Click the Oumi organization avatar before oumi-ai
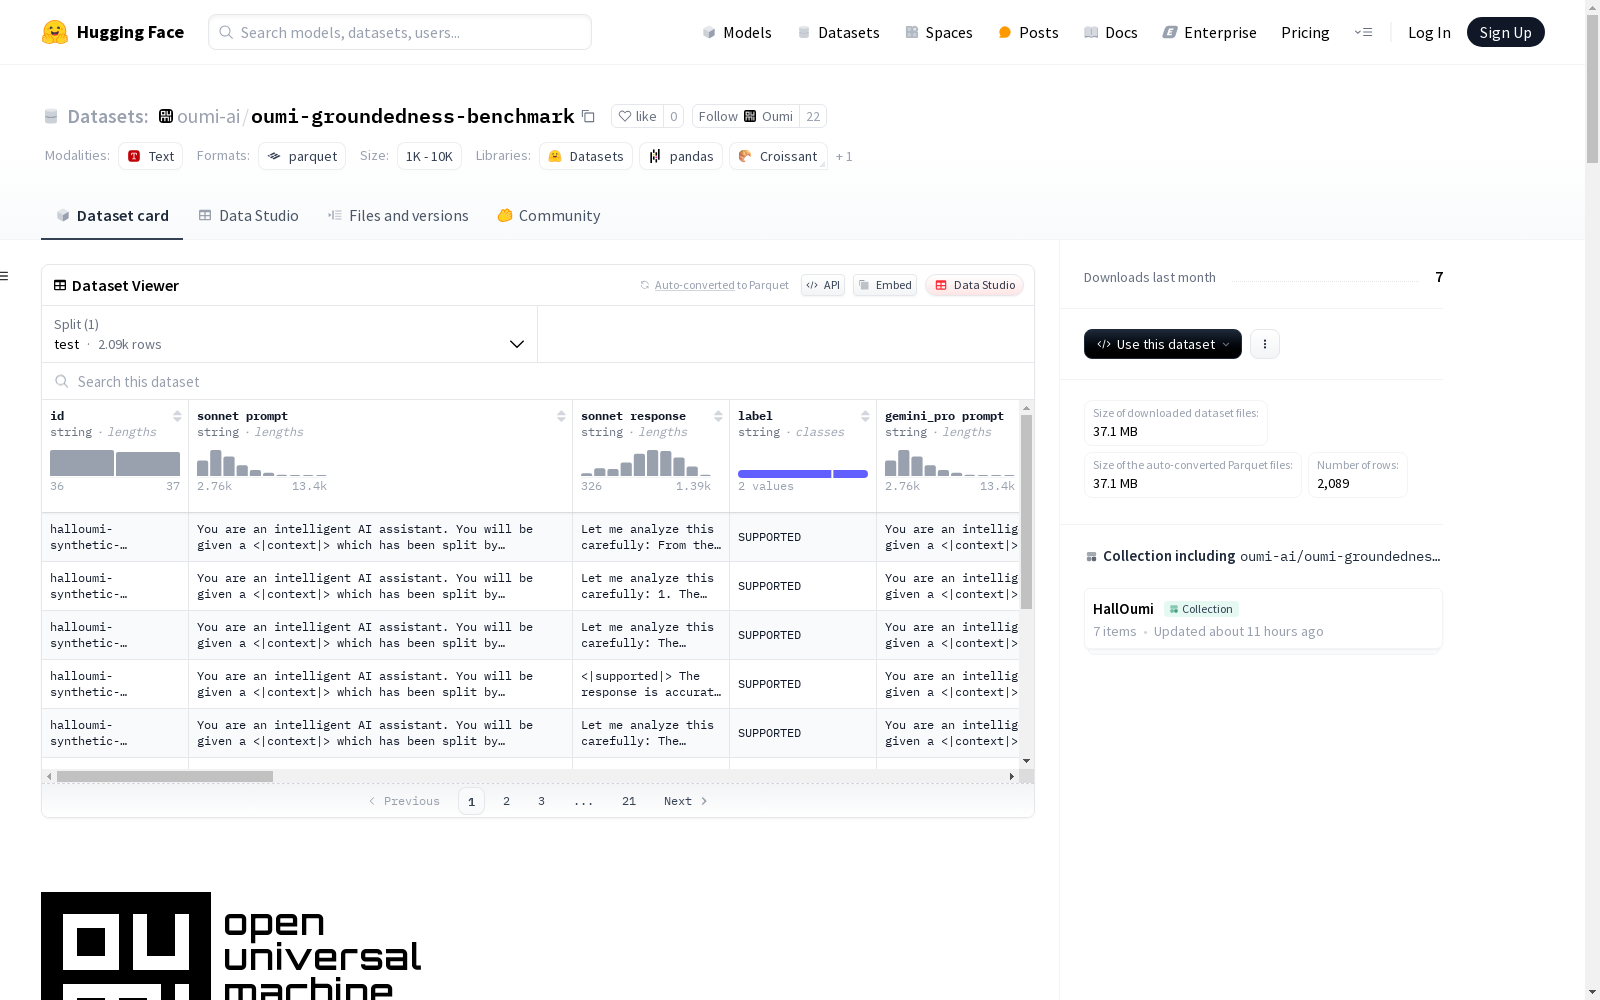The image size is (1600, 1000). pos(166,116)
